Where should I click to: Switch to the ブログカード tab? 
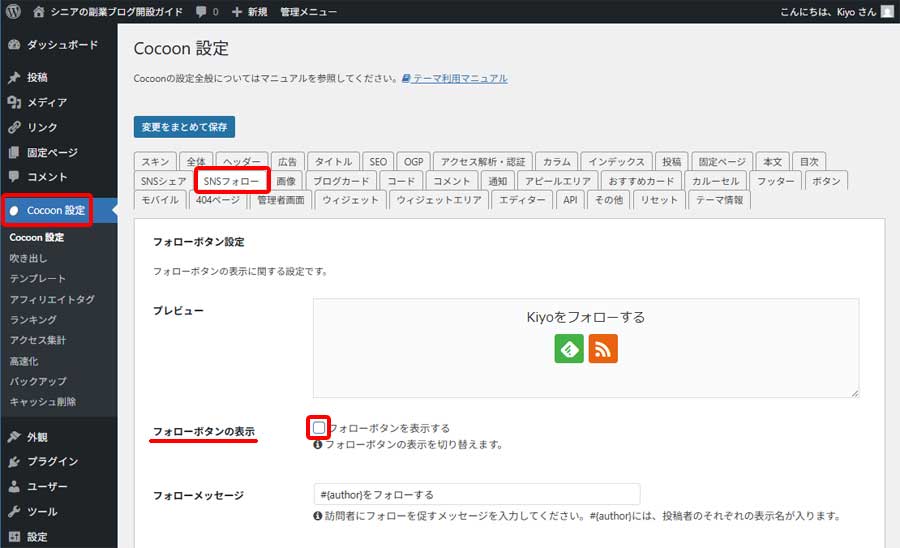[341, 181]
